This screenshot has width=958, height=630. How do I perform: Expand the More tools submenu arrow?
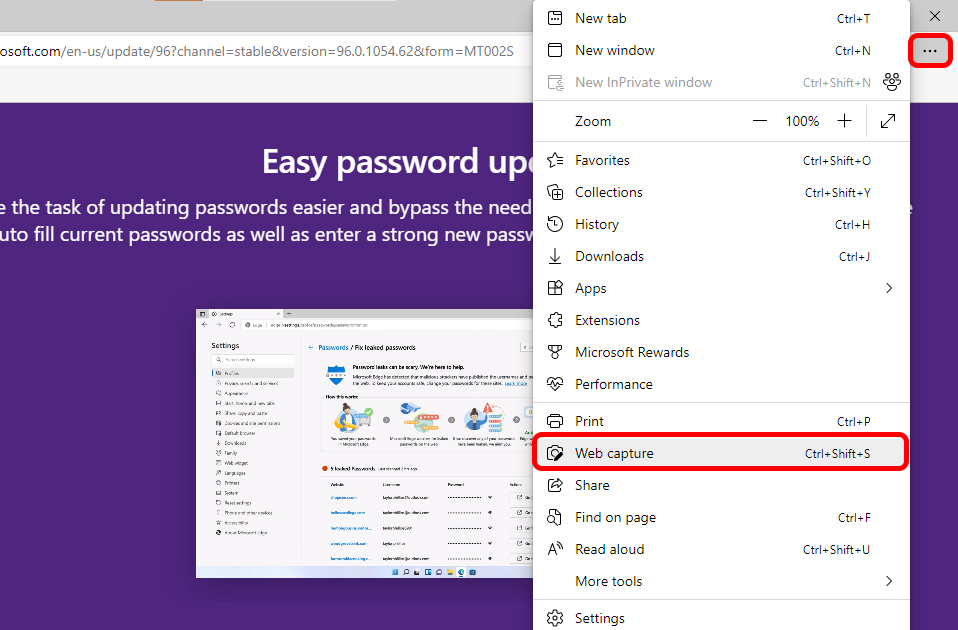click(x=889, y=581)
